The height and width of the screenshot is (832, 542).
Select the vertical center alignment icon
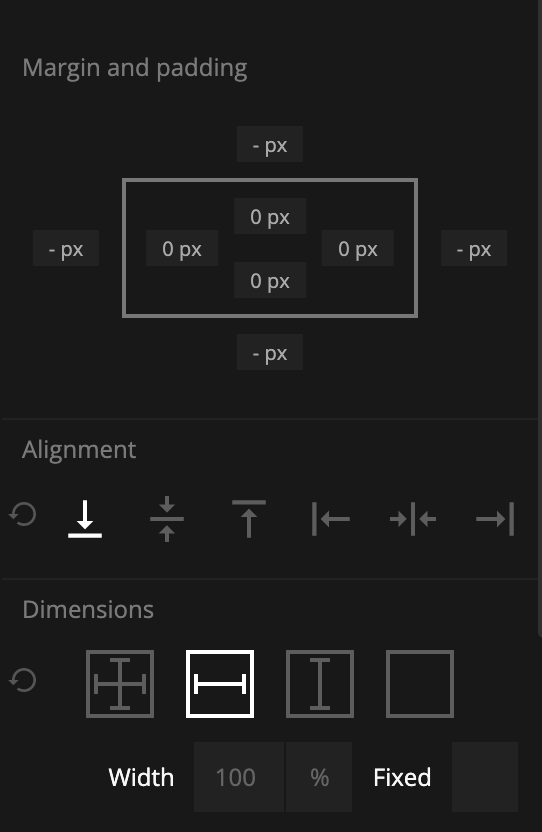167,518
